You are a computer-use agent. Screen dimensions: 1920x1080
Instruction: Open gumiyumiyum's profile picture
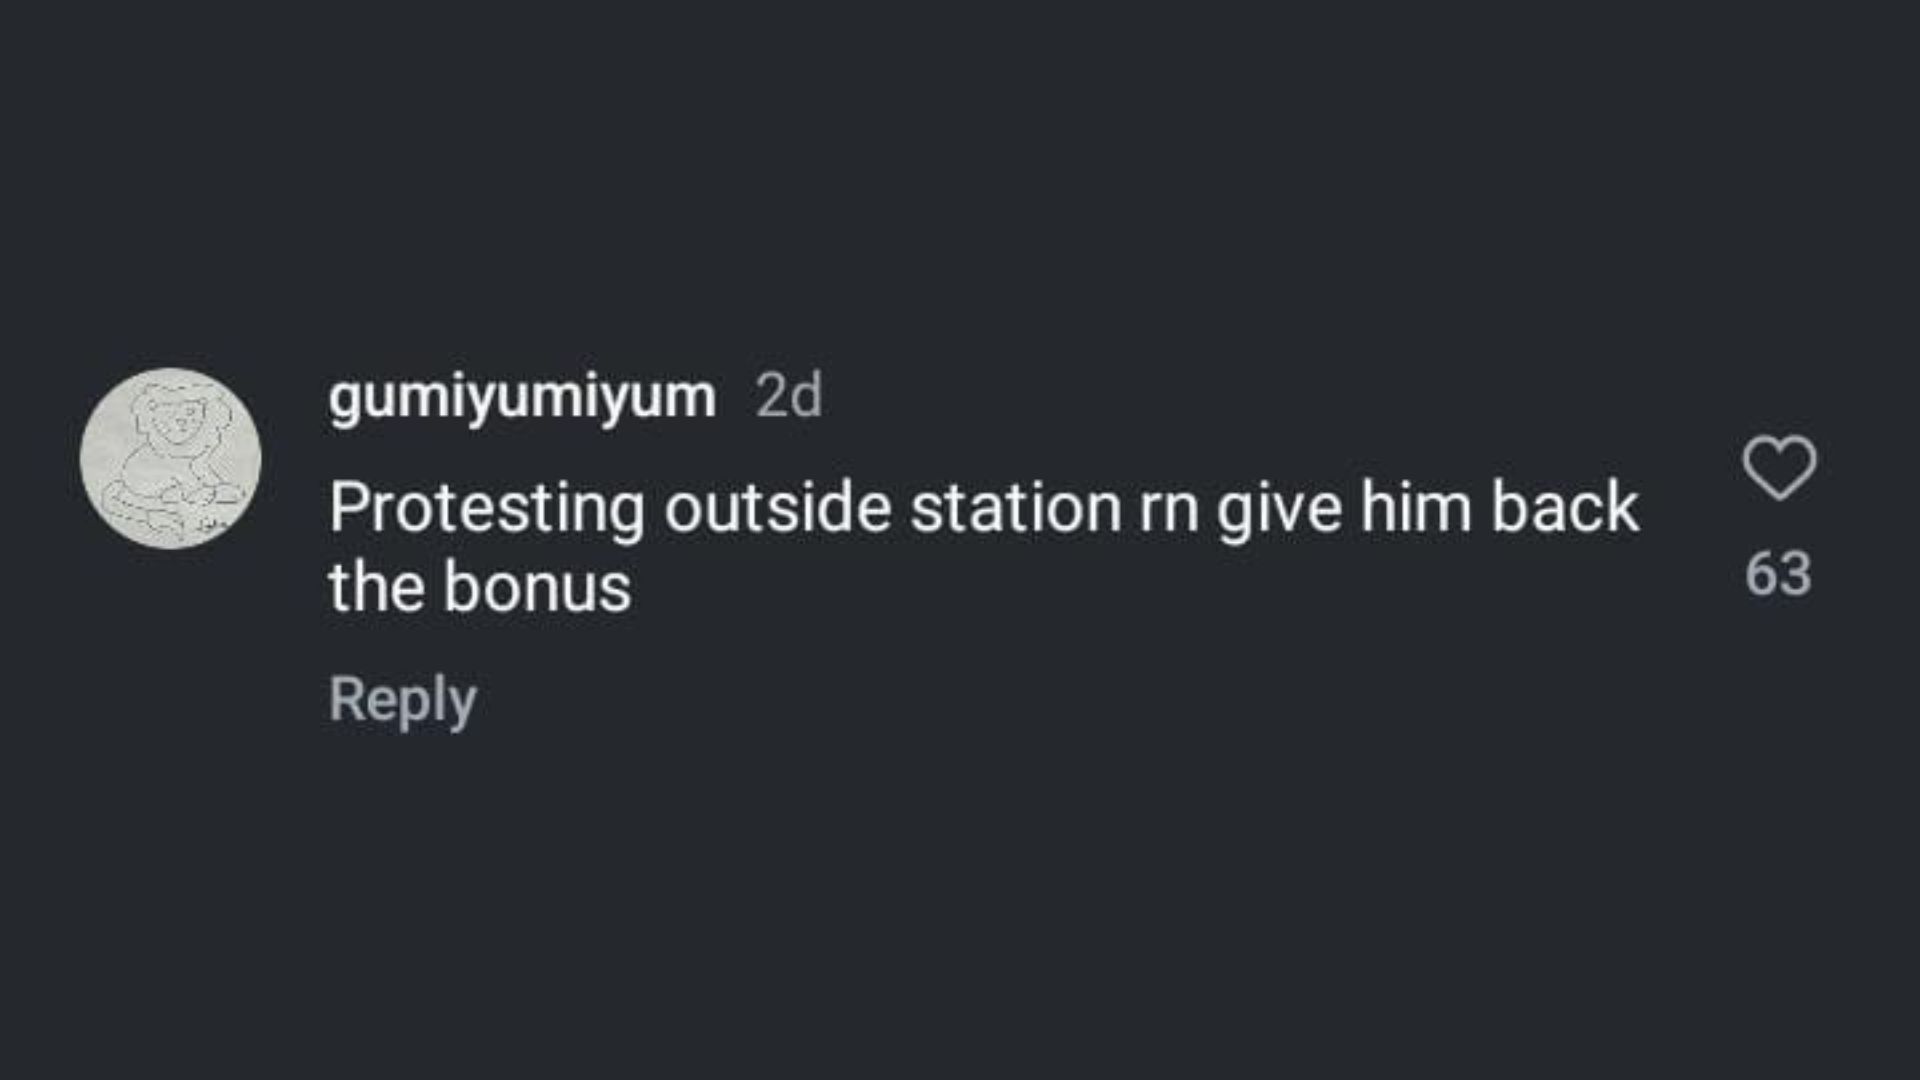click(171, 458)
